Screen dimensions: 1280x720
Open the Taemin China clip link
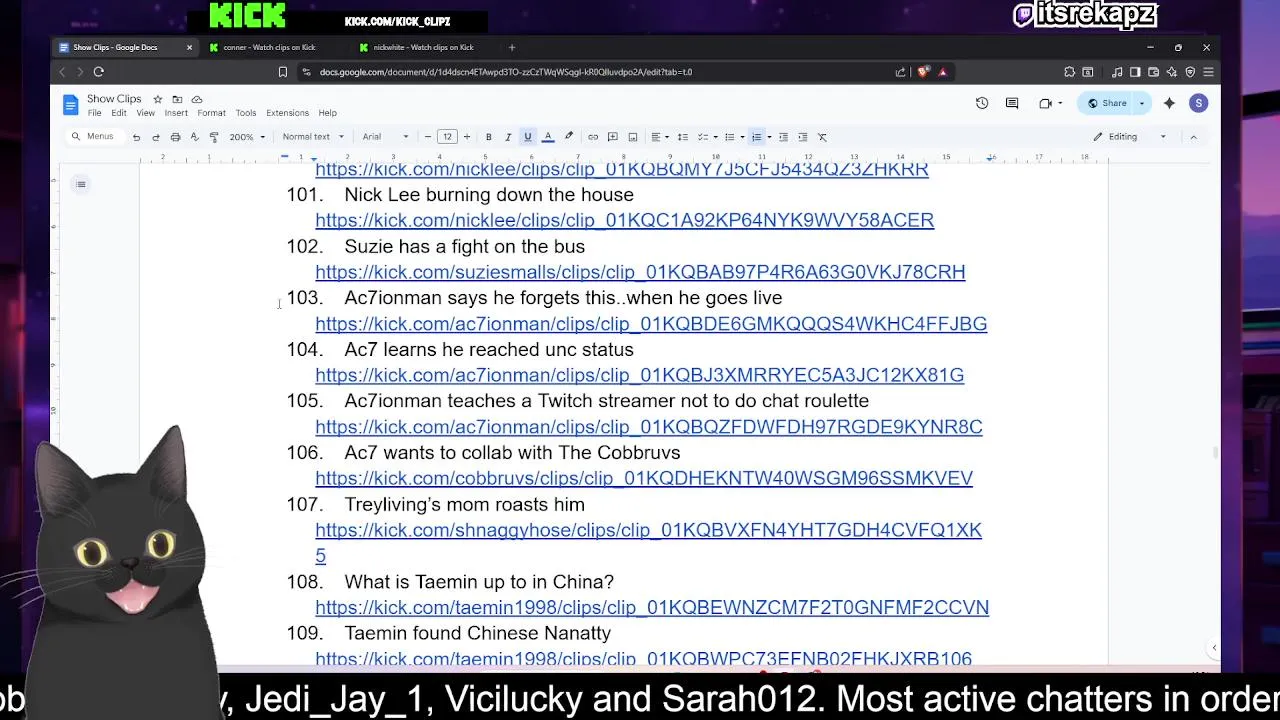[652, 607]
